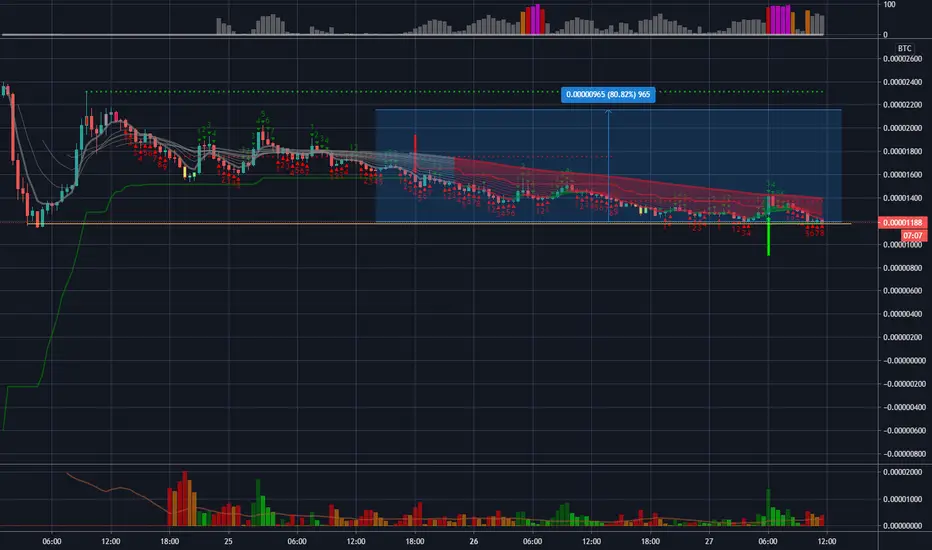Click -0.00000800 on the price axis

click(x=903, y=454)
